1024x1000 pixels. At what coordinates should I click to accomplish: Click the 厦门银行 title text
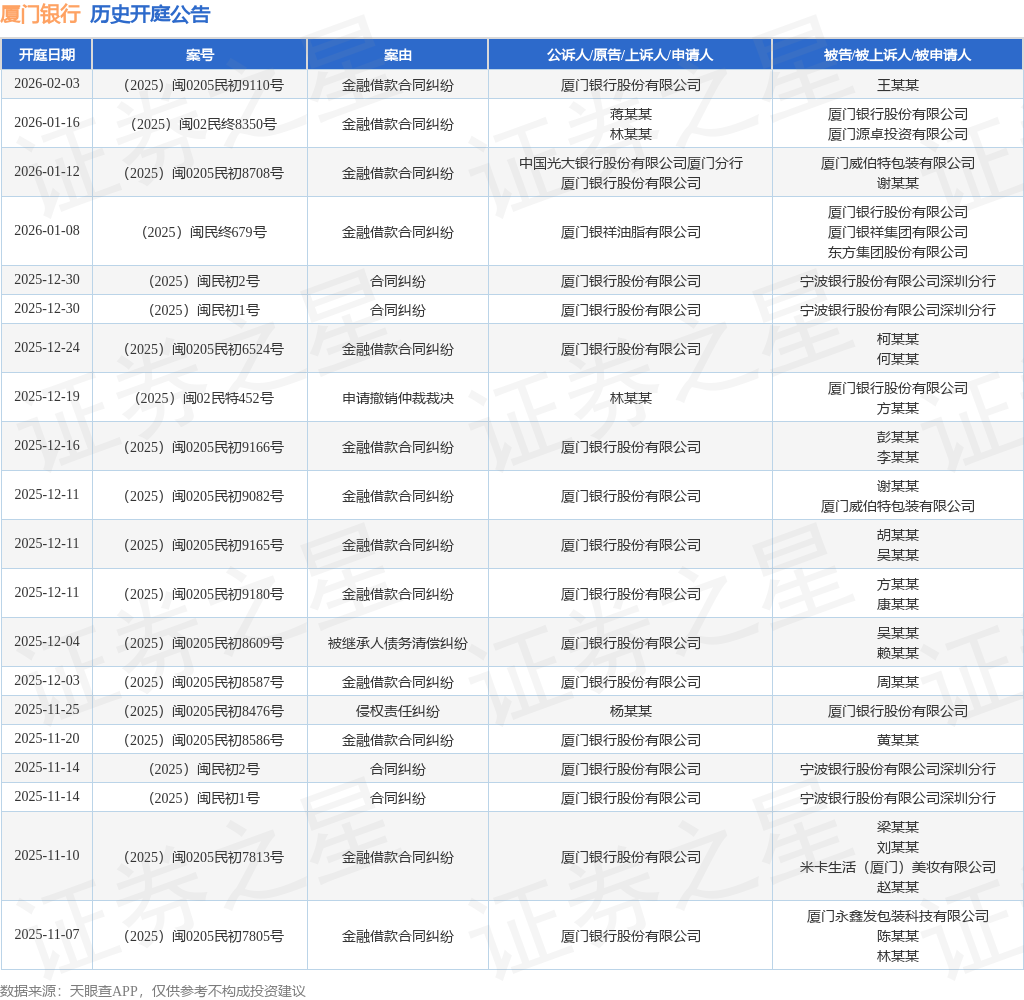coord(40,14)
